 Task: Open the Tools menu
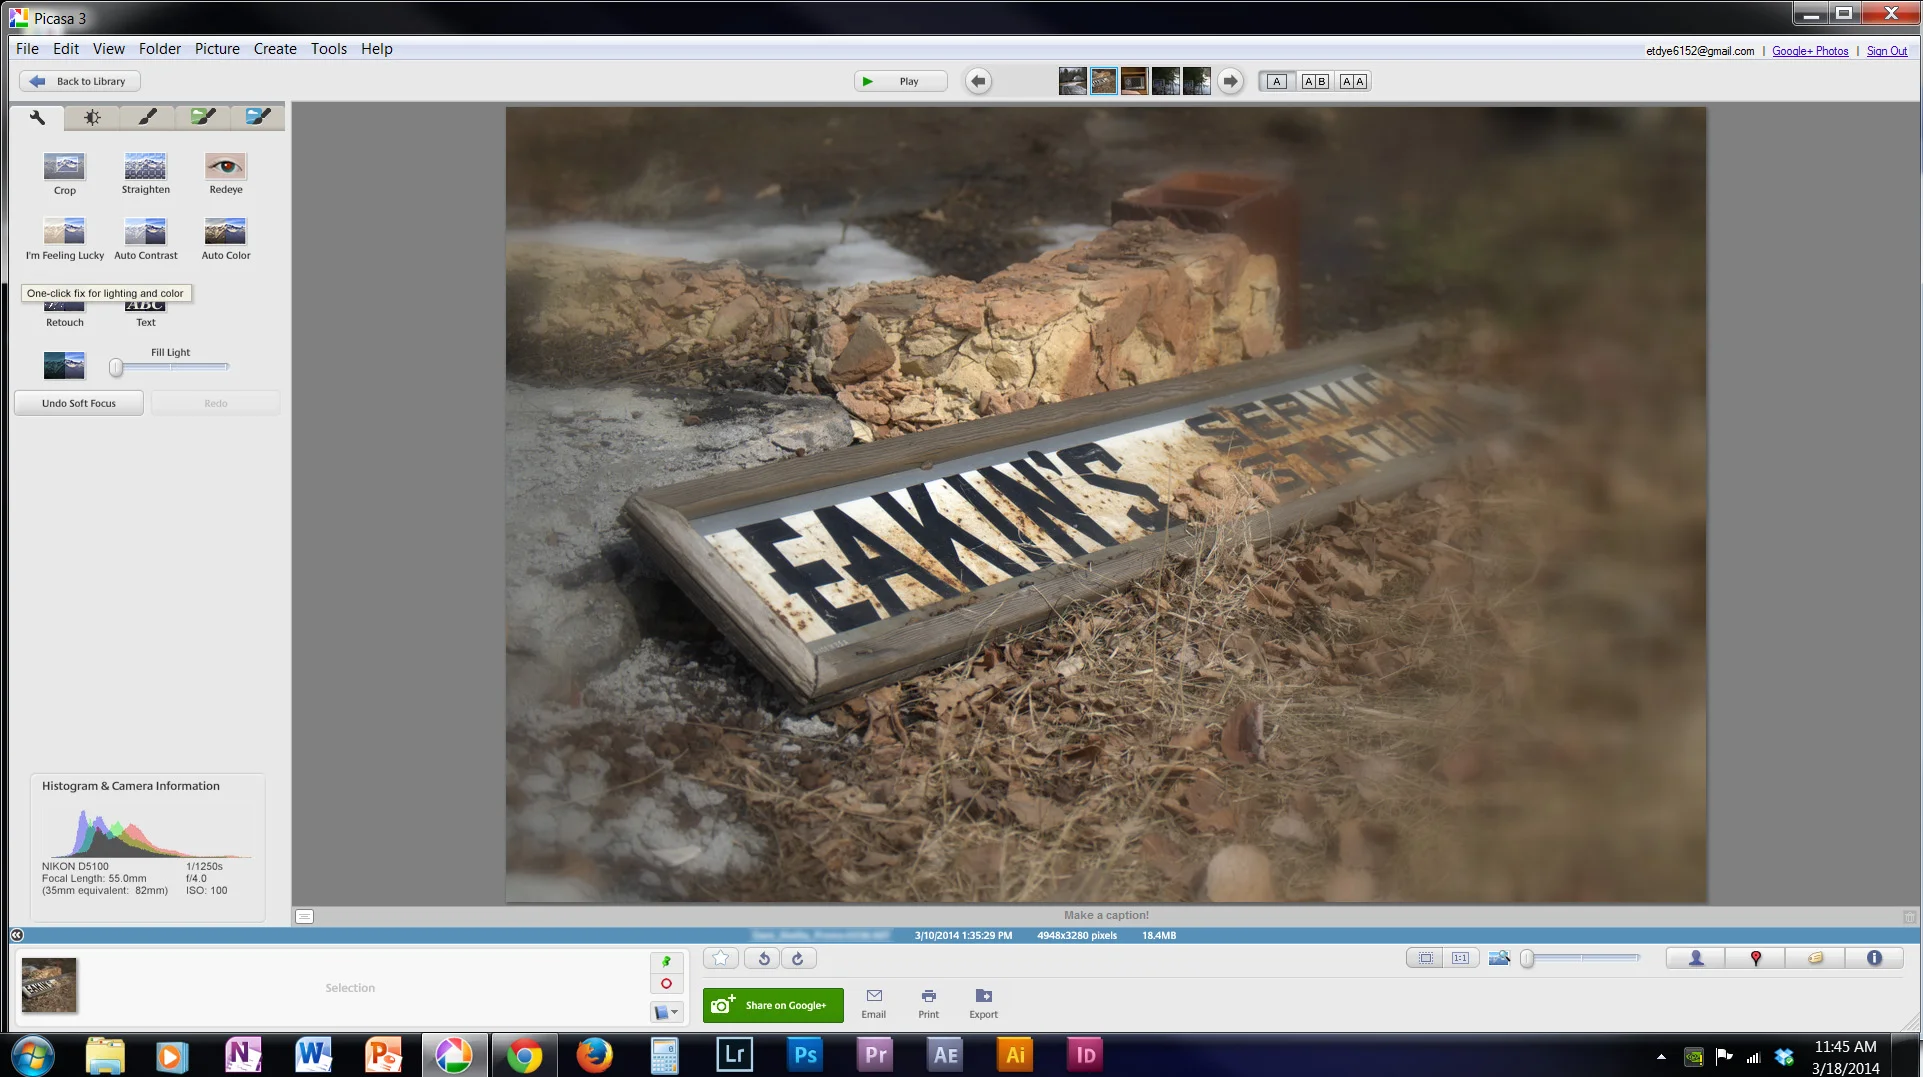(329, 48)
